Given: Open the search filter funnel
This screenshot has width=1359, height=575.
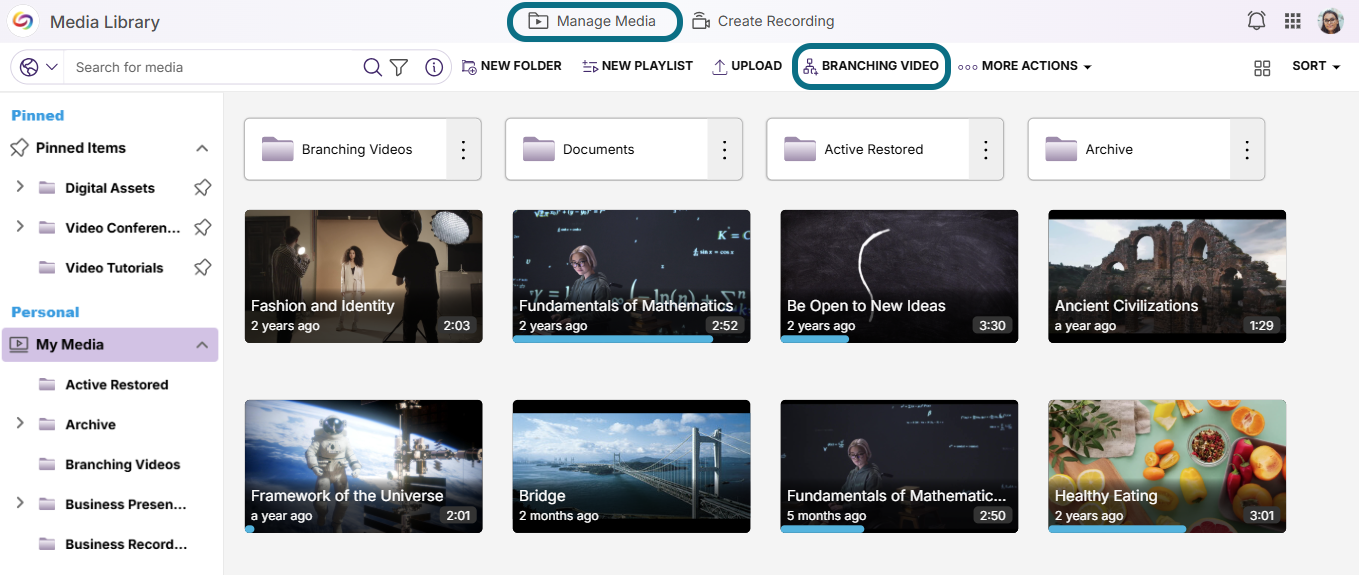Looking at the screenshot, I should (399, 67).
